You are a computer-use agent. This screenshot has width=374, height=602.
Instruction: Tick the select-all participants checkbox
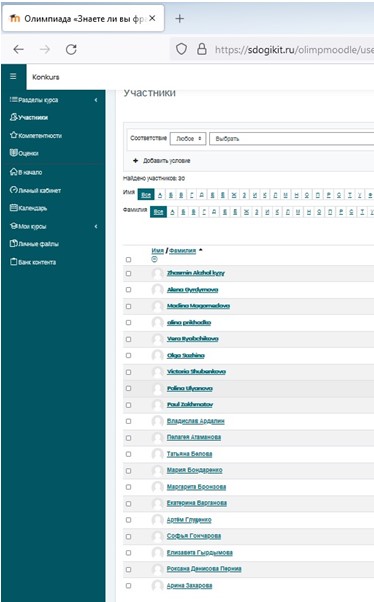click(x=129, y=260)
